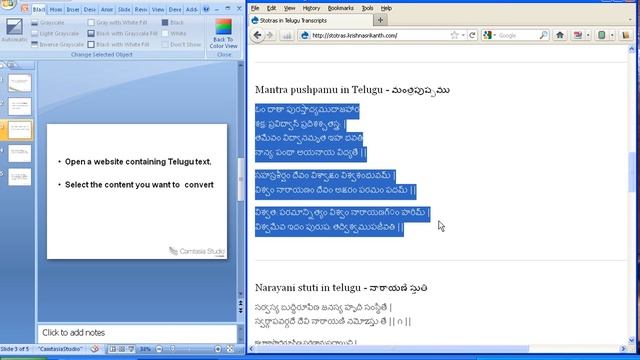Image resolution: width=640 pixels, height=360 pixels.
Task: Open the Animations tab in PowerPoint
Action: pos(107,9)
